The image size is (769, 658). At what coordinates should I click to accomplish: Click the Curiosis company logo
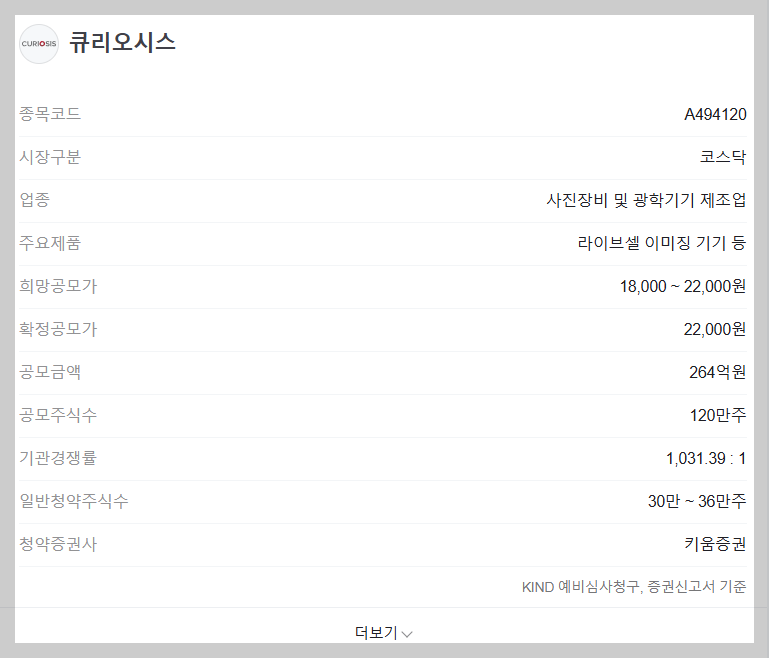coord(39,44)
